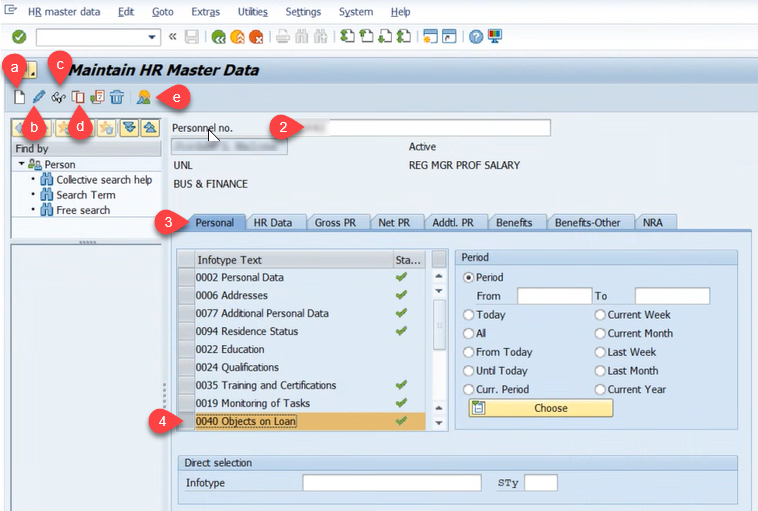This screenshot has height=511, width=758.
Task: Select the All radio button
Action: [x=468, y=334]
